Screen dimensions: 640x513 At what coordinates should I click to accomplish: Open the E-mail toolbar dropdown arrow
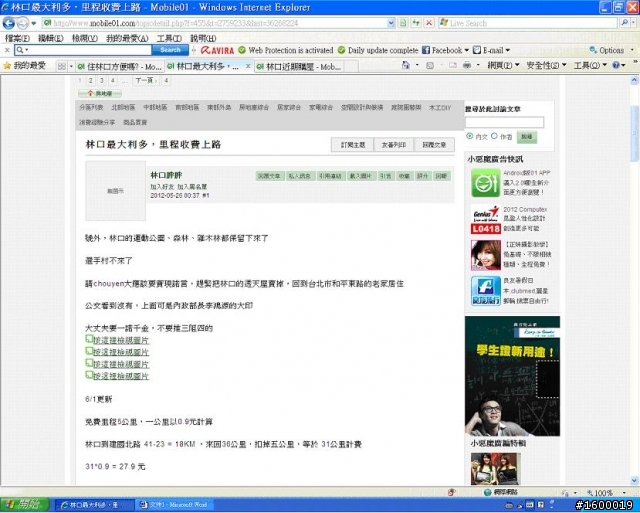[x=508, y=50]
